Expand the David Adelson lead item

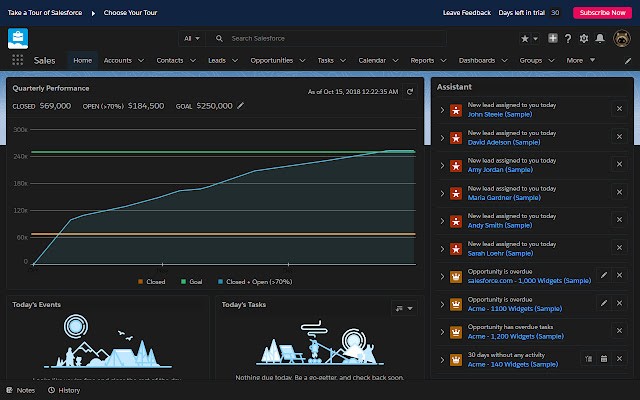pyautogui.click(x=442, y=137)
